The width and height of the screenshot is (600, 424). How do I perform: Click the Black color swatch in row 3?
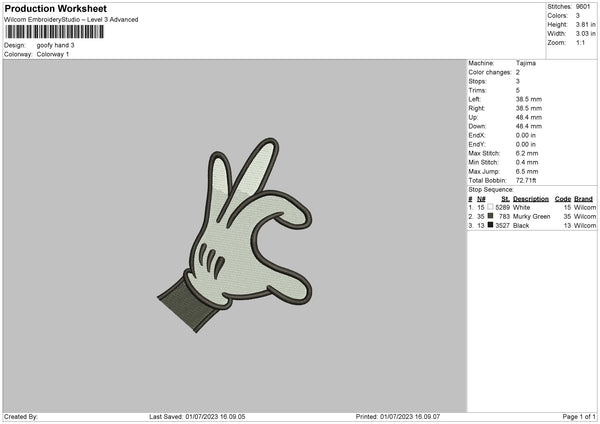click(x=490, y=225)
